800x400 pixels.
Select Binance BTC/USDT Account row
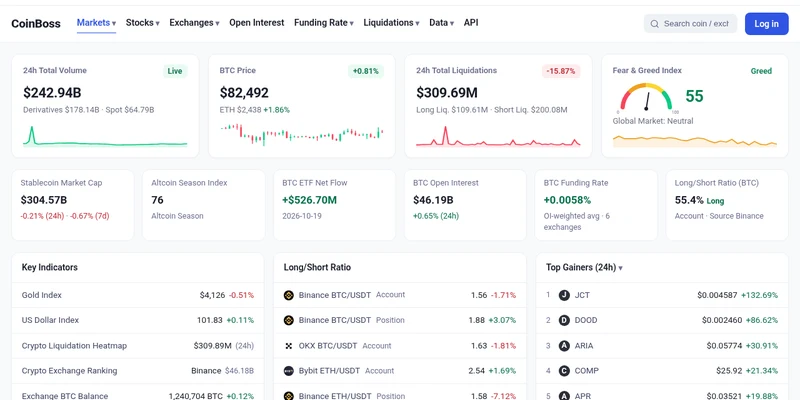coord(400,295)
